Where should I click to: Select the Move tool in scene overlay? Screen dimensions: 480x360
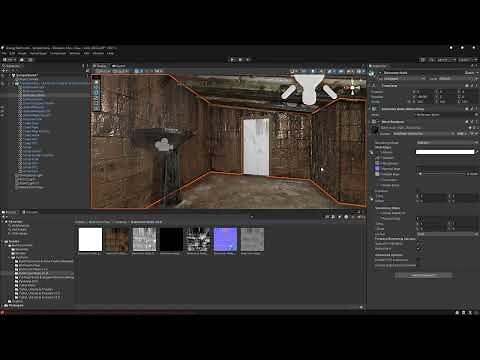click(x=97, y=88)
